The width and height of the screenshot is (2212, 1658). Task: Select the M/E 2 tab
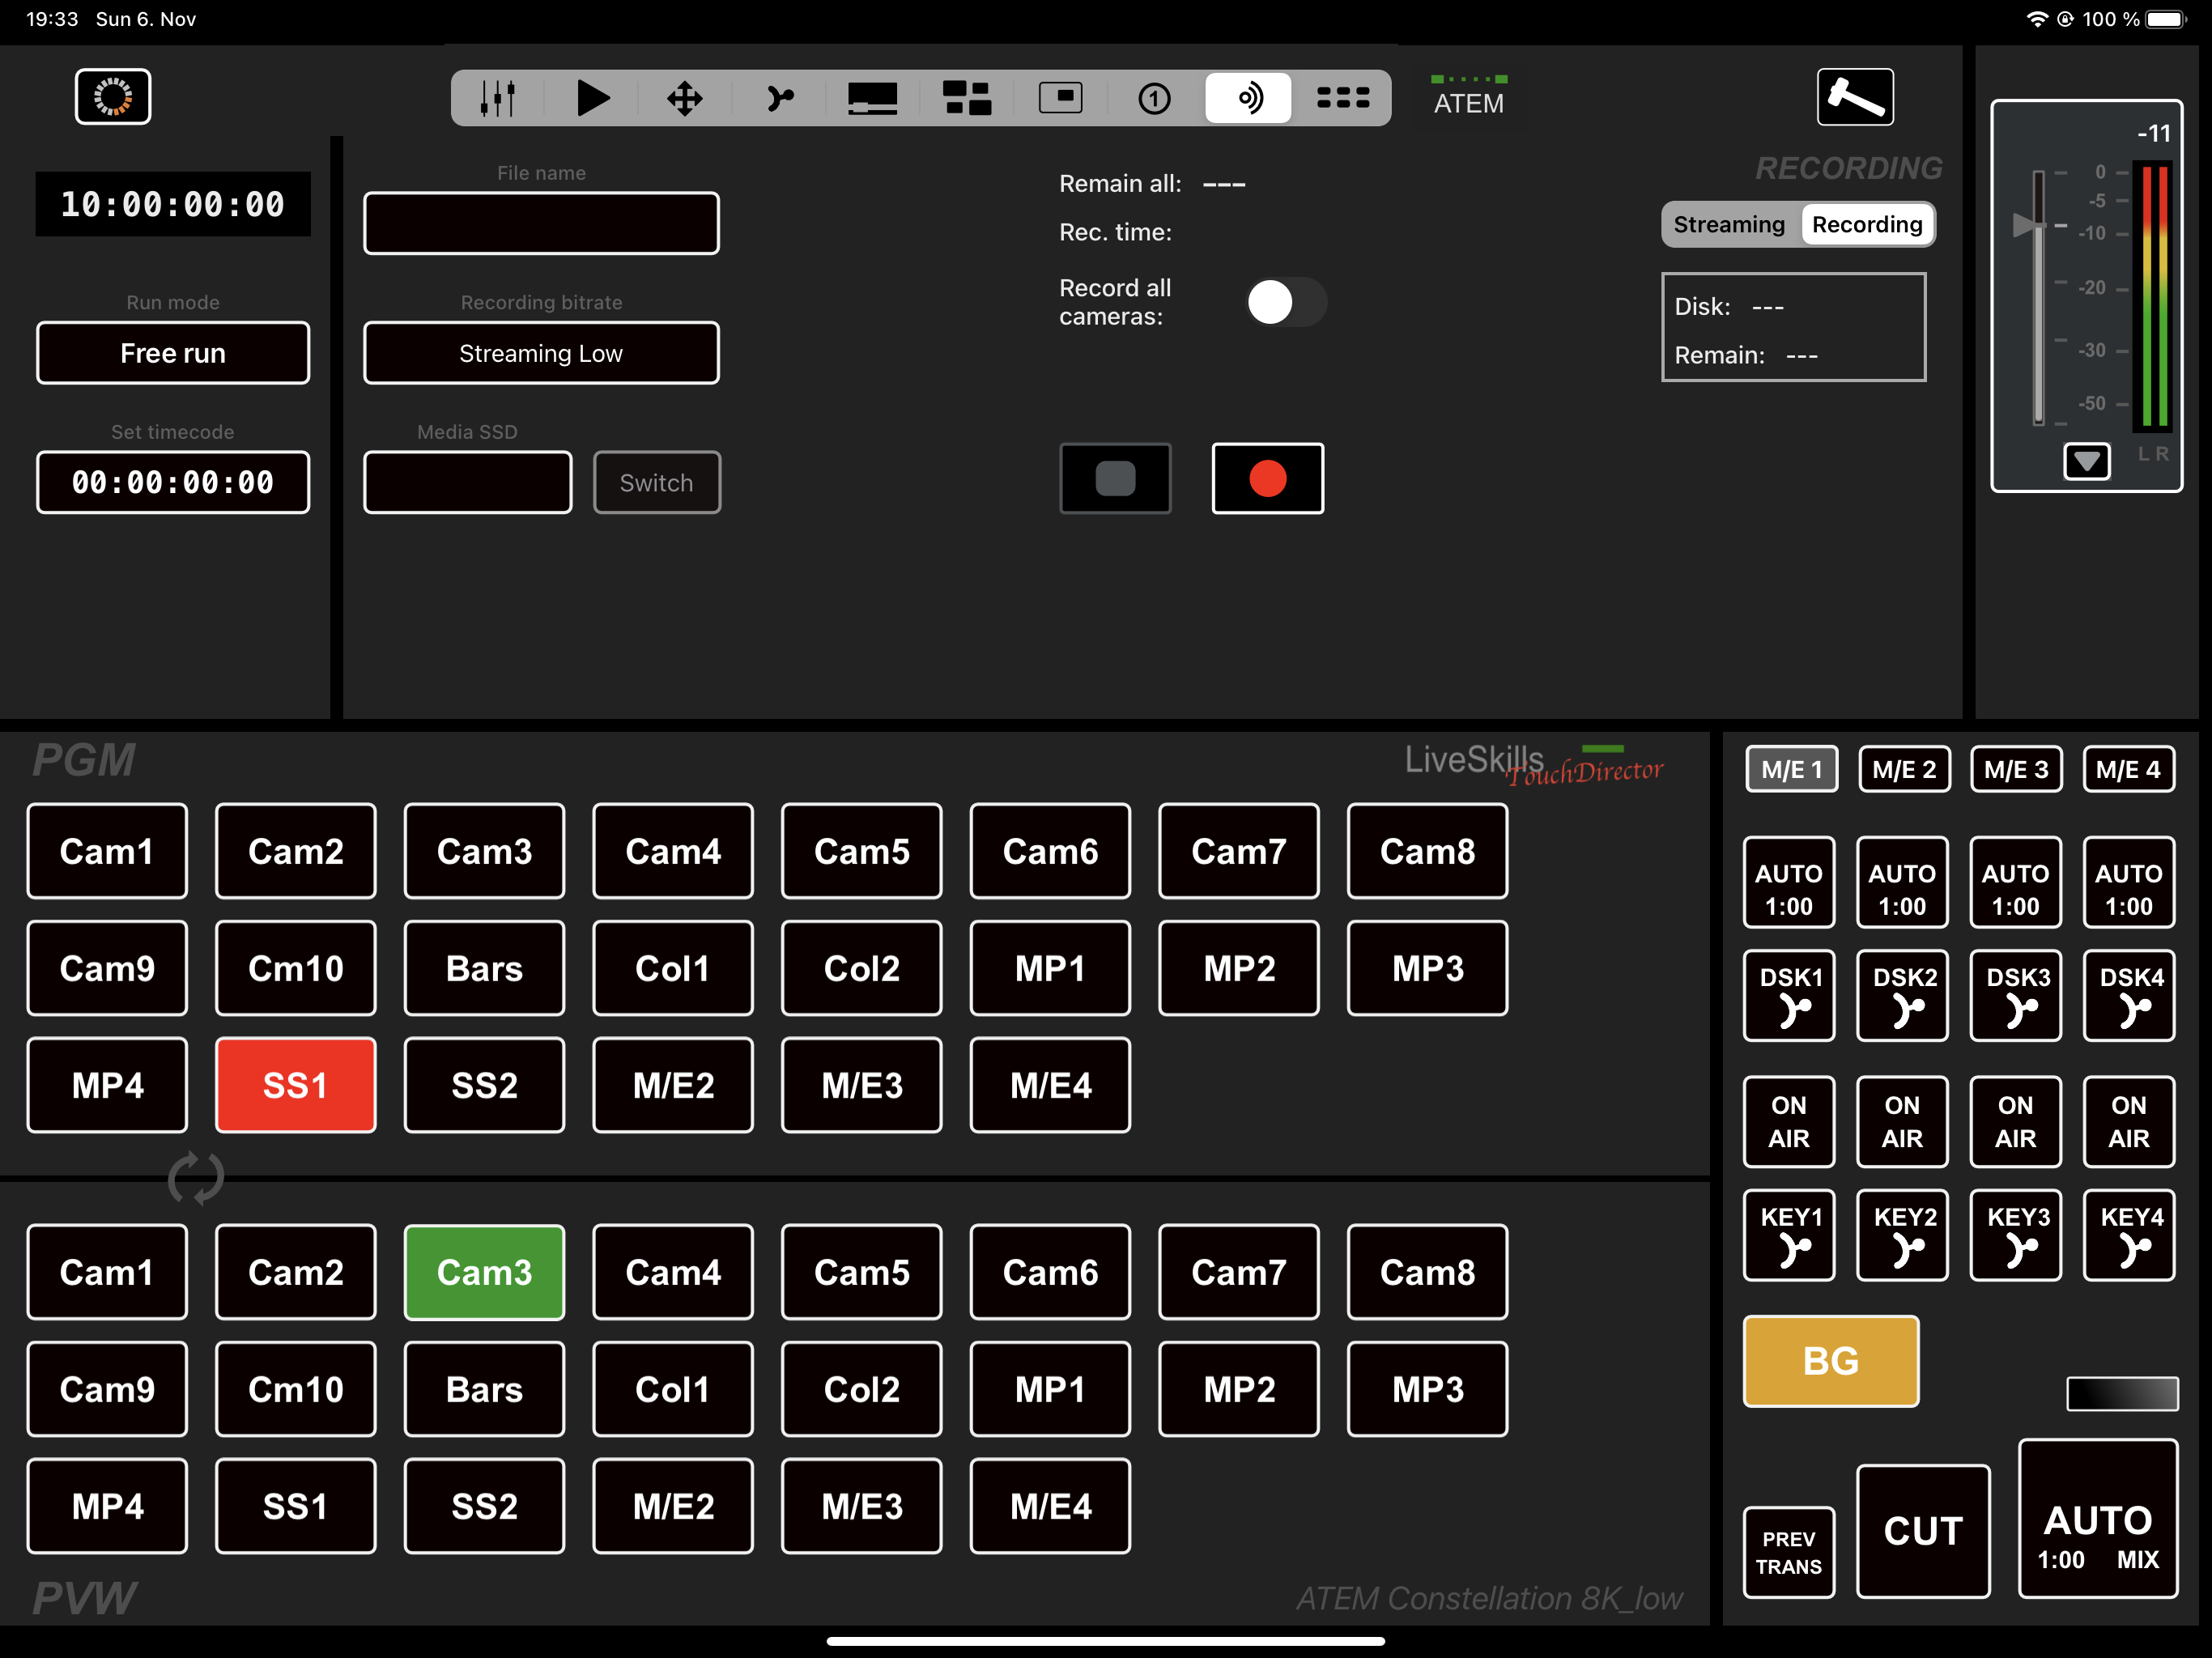tap(1904, 769)
